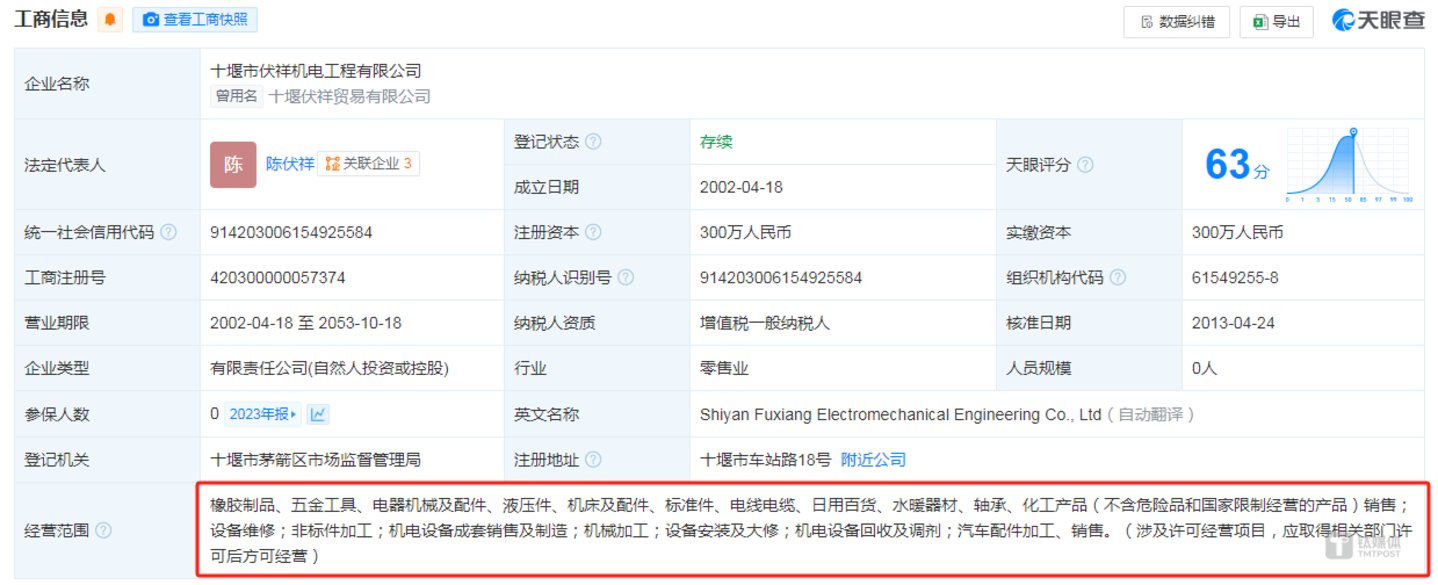
Task: Open the 查看工商快照 snapshot button
Action: point(195,20)
